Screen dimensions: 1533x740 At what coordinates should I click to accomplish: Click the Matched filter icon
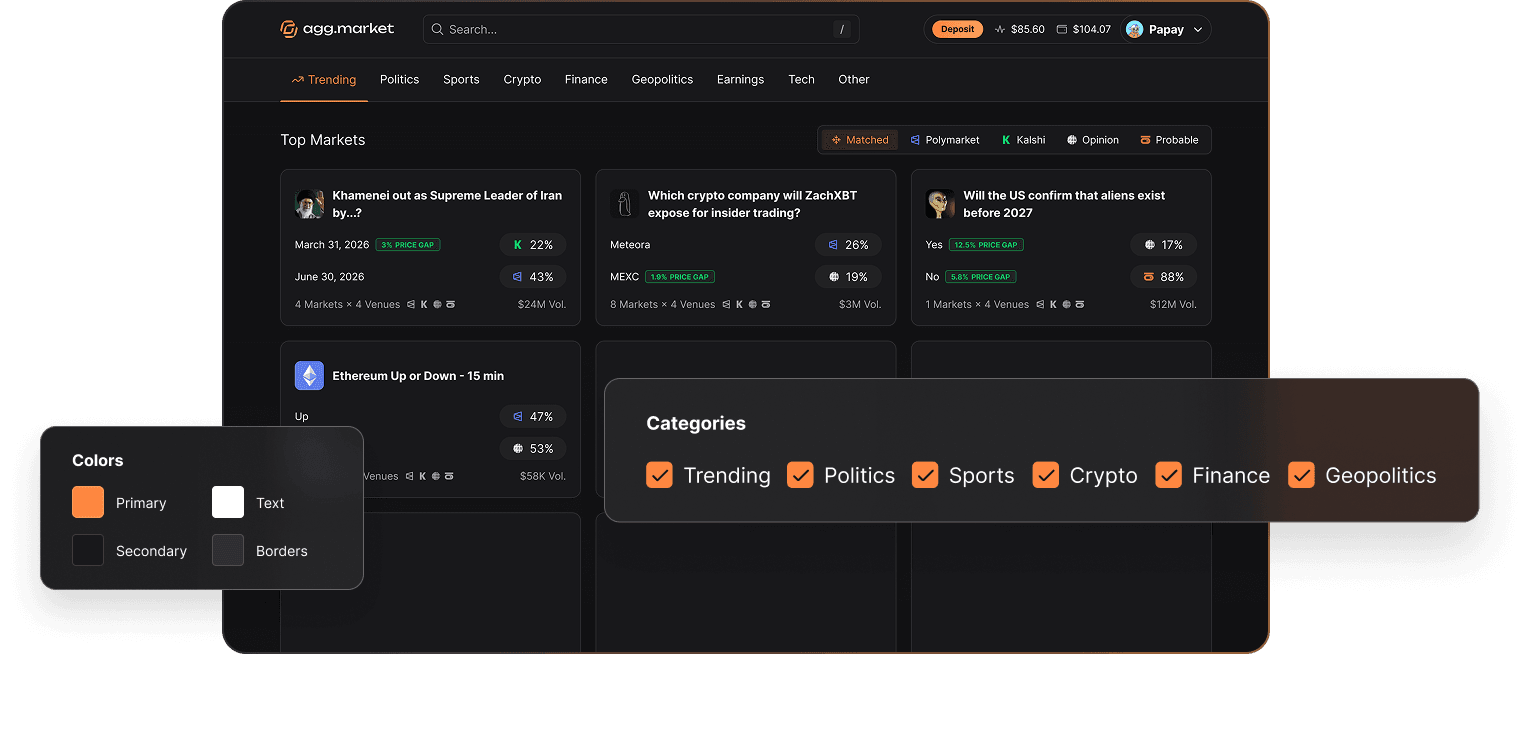(x=836, y=140)
